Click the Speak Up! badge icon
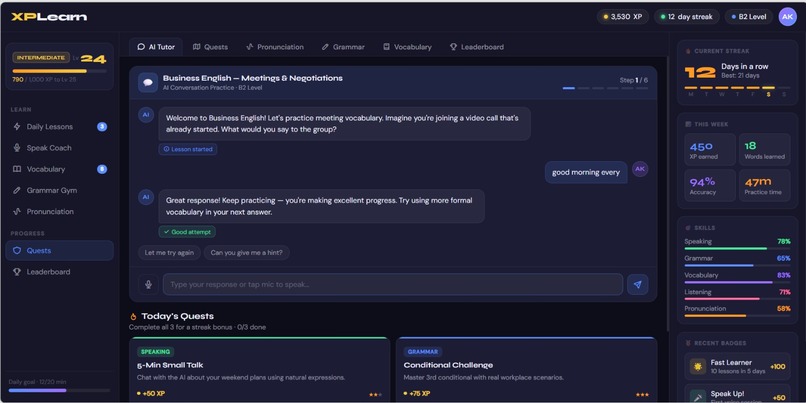806x403 pixels. pyautogui.click(x=698, y=397)
